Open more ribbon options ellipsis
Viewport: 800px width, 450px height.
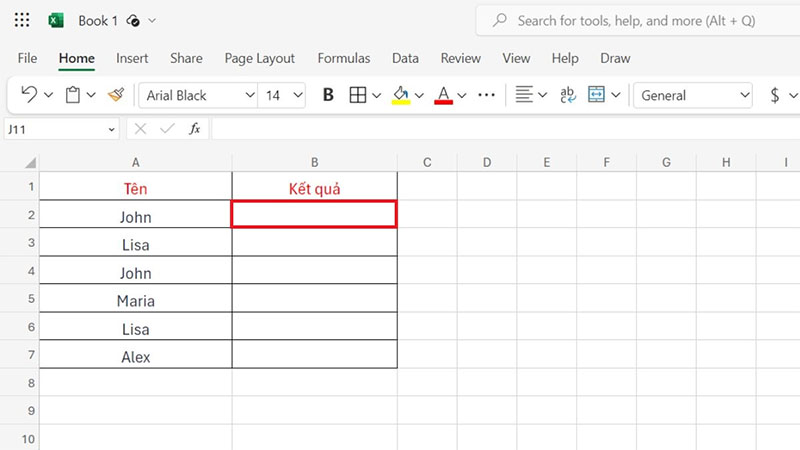487,95
